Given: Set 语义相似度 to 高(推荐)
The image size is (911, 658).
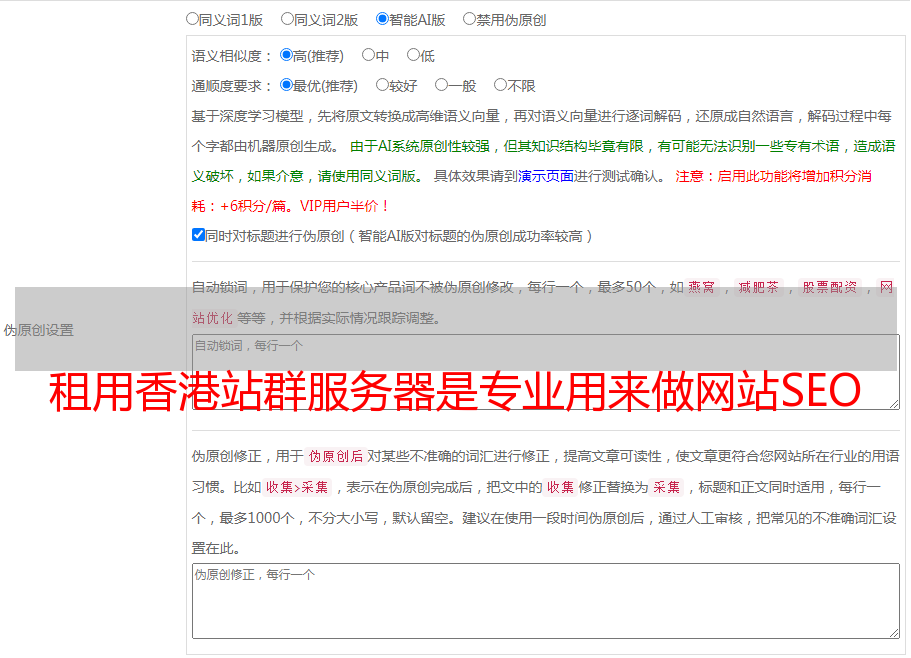Looking at the screenshot, I should (286, 55).
